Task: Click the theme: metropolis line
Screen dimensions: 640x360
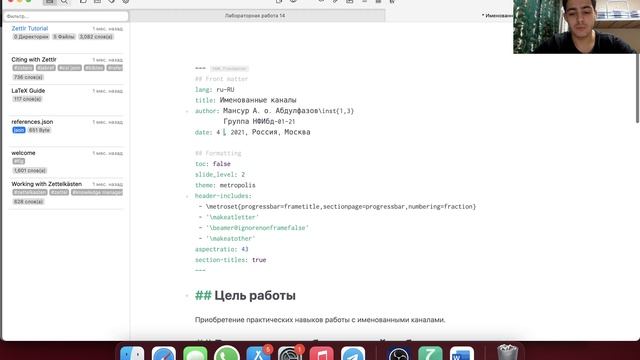Action: pyautogui.click(x=225, y=185)
